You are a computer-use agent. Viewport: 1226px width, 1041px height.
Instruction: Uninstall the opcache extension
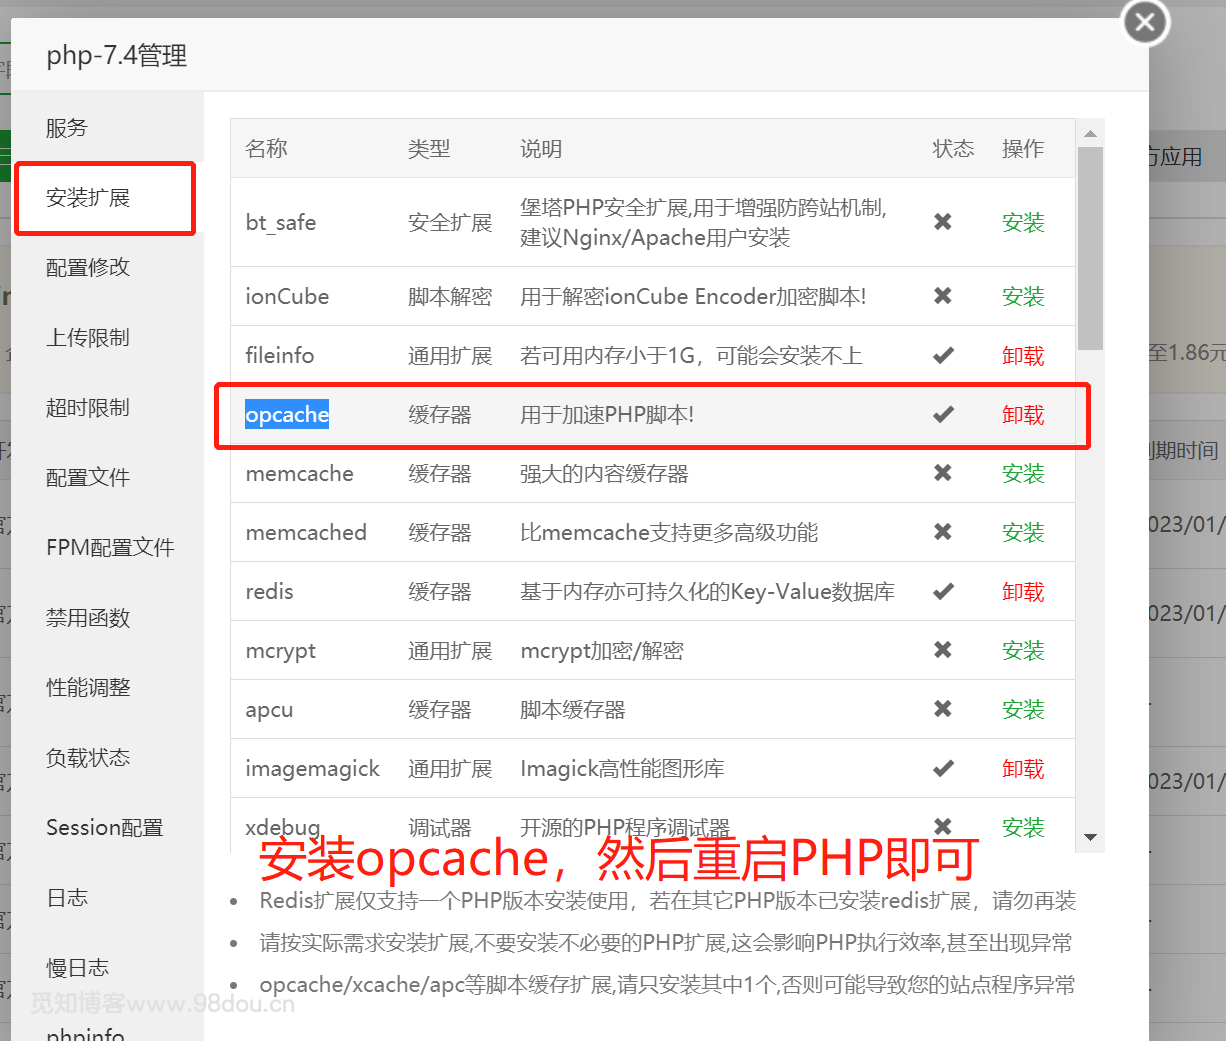point(1023,414)
